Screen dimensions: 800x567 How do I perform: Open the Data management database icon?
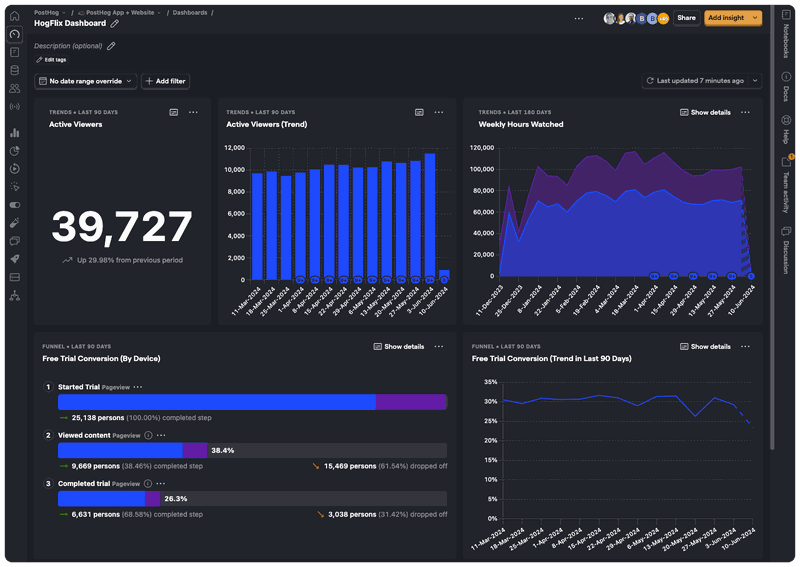pos(14,70)
